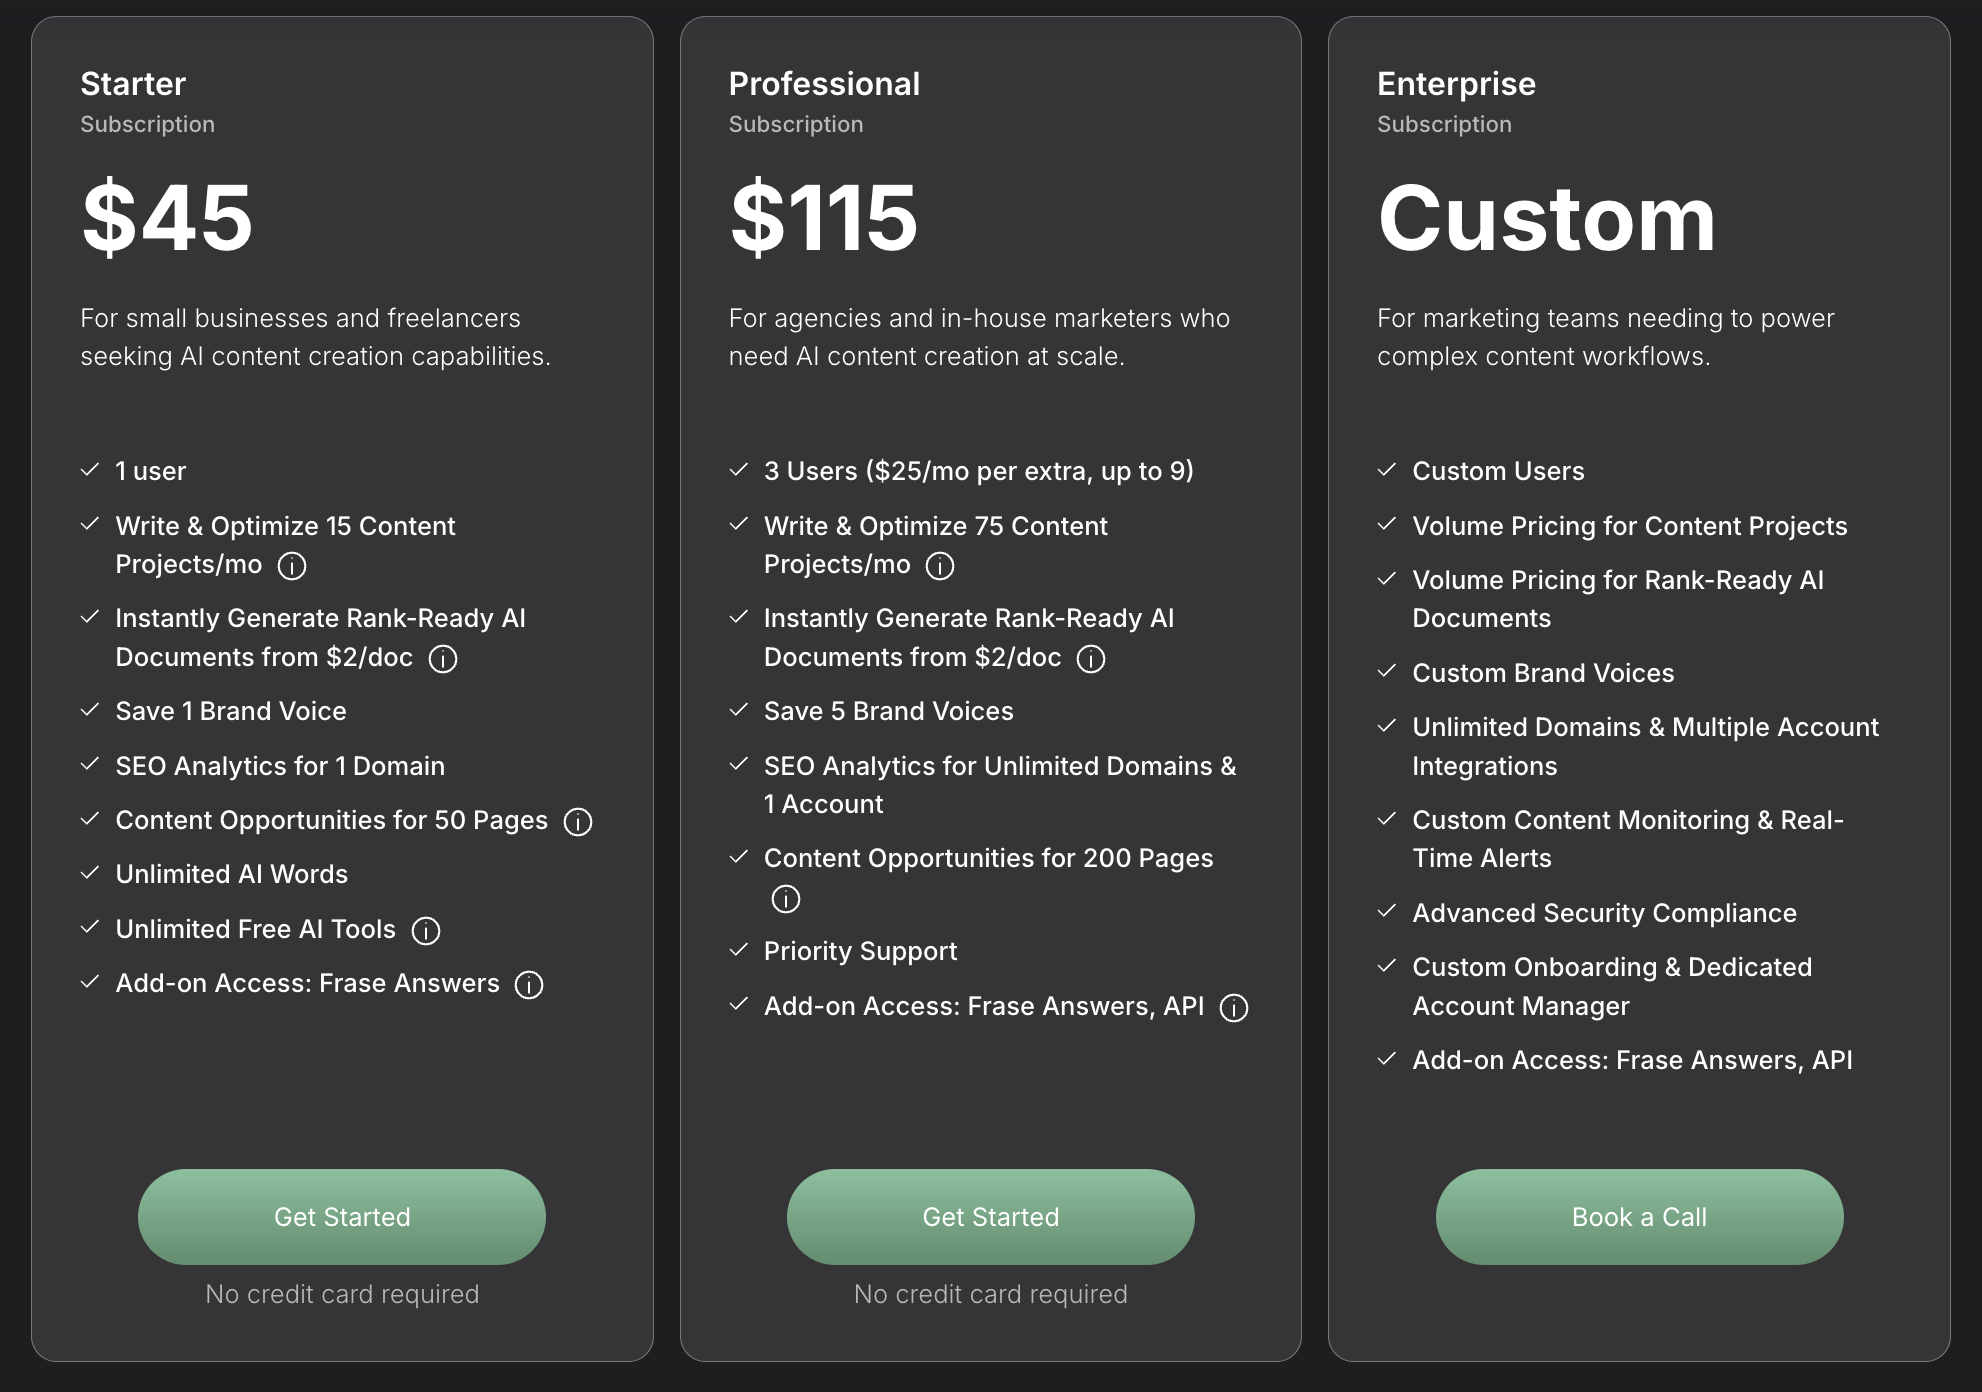Click the checkmark beside Advanced Security Compliance
1982x1392 pixels.
pyautogui.click(x=1387, y=912)
